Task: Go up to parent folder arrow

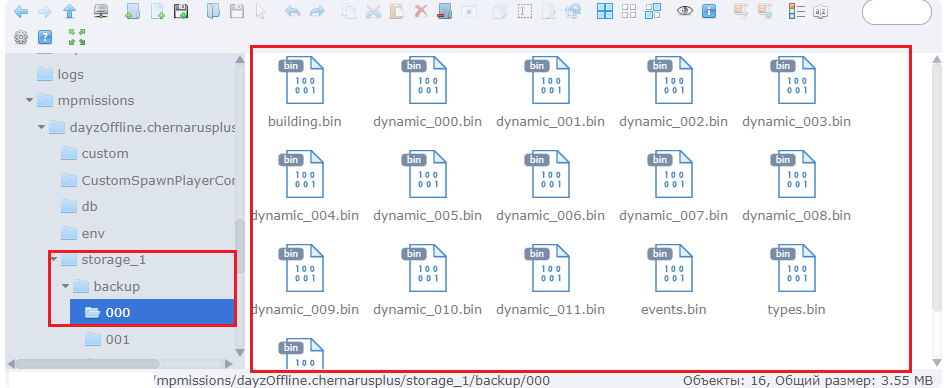Action: click(x=70, y=12)
